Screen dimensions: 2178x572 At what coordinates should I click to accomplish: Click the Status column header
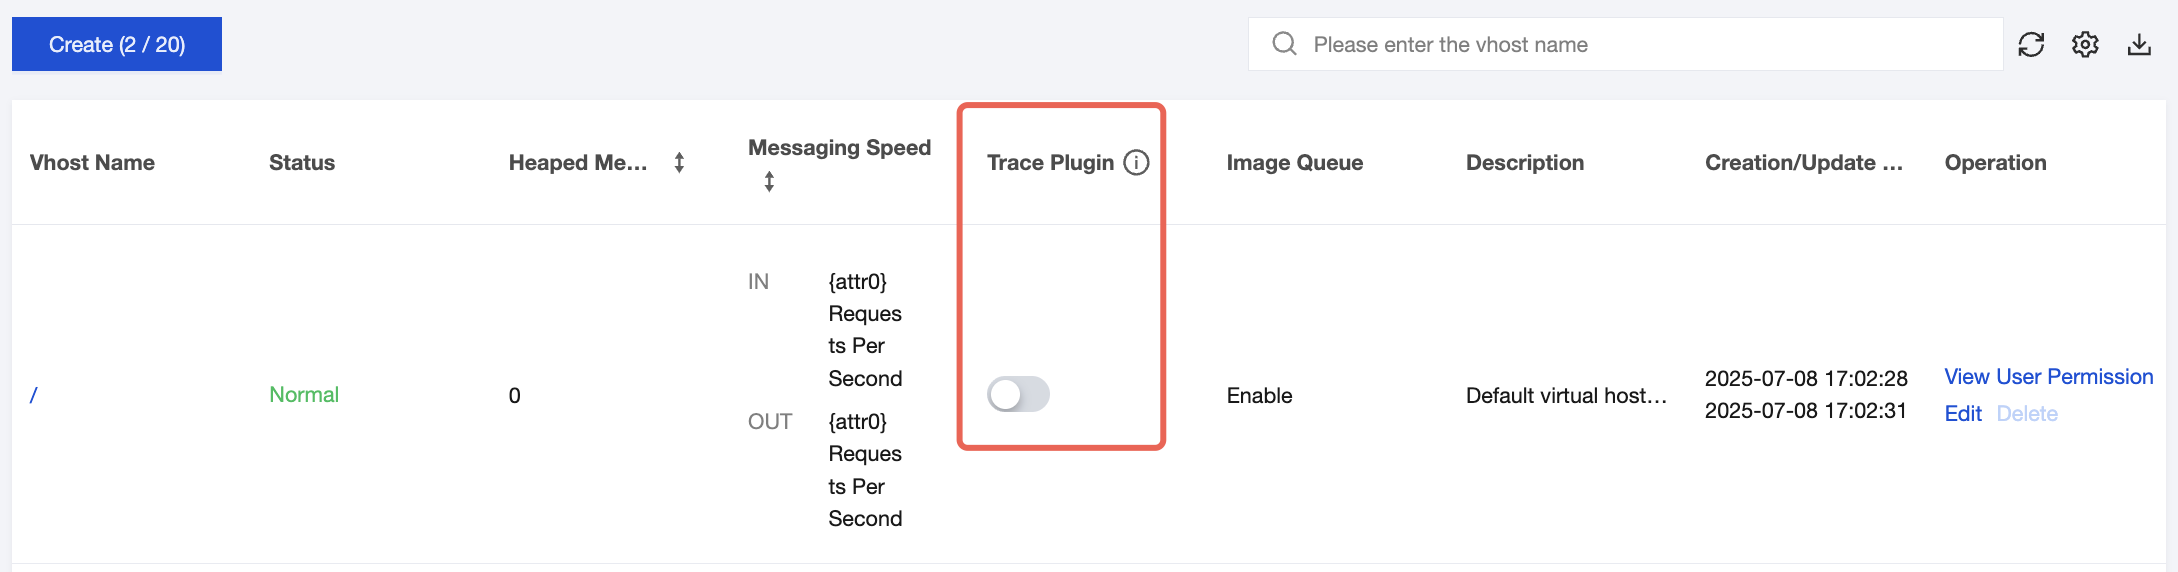(x=302, y=162)
